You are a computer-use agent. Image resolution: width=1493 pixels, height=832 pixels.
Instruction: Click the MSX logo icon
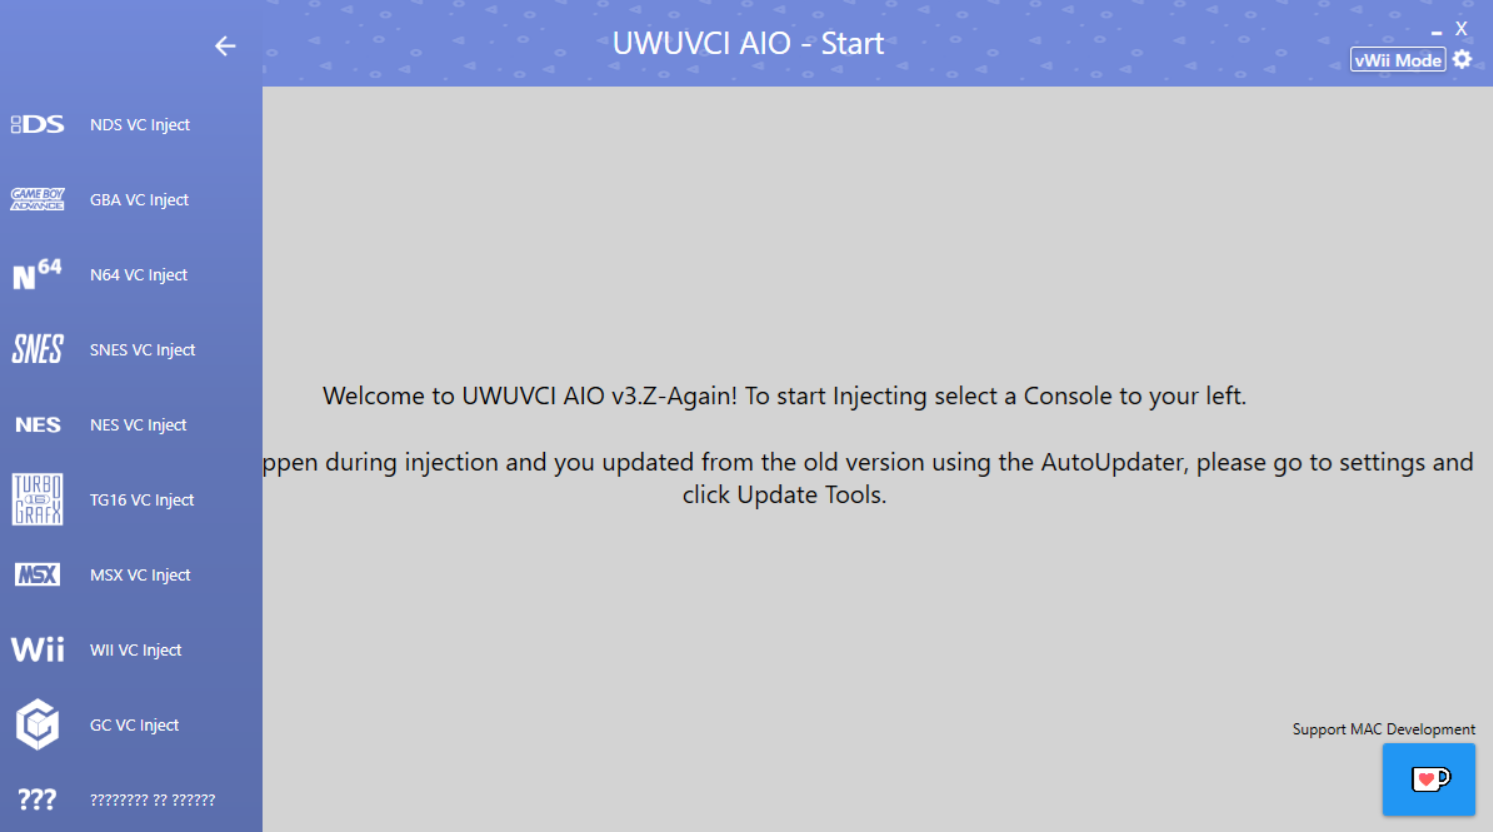pos(37,574)
